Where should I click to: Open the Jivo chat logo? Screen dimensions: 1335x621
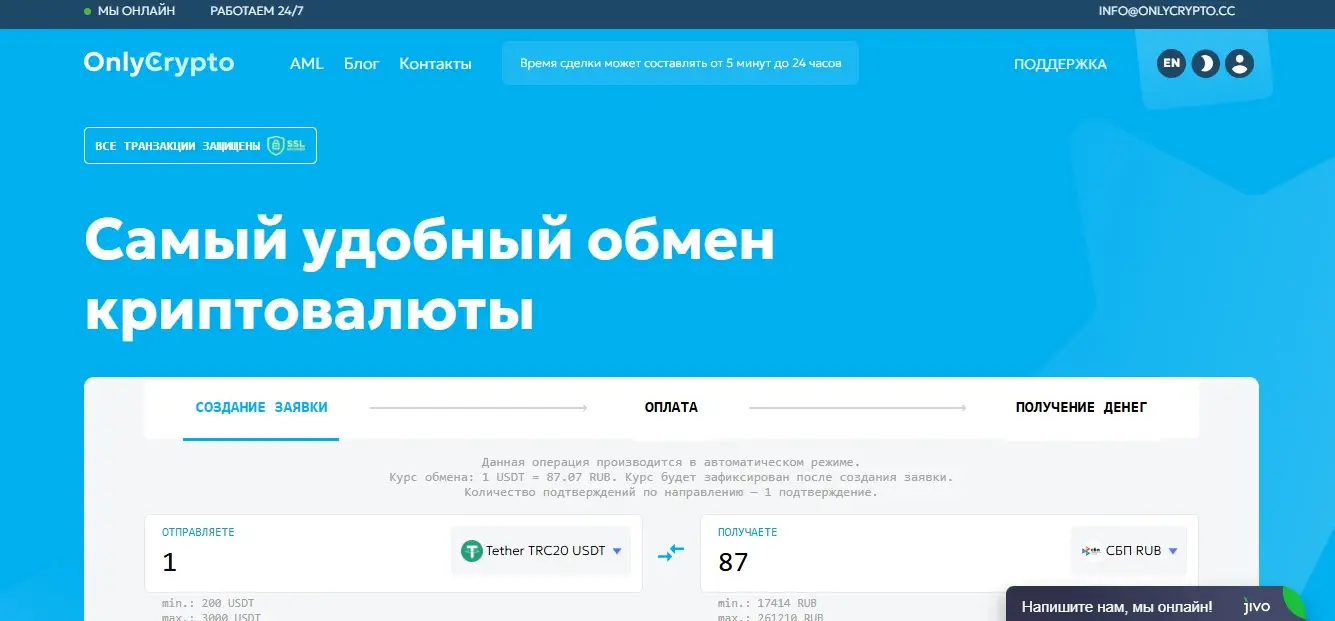tap(1257, 606)
